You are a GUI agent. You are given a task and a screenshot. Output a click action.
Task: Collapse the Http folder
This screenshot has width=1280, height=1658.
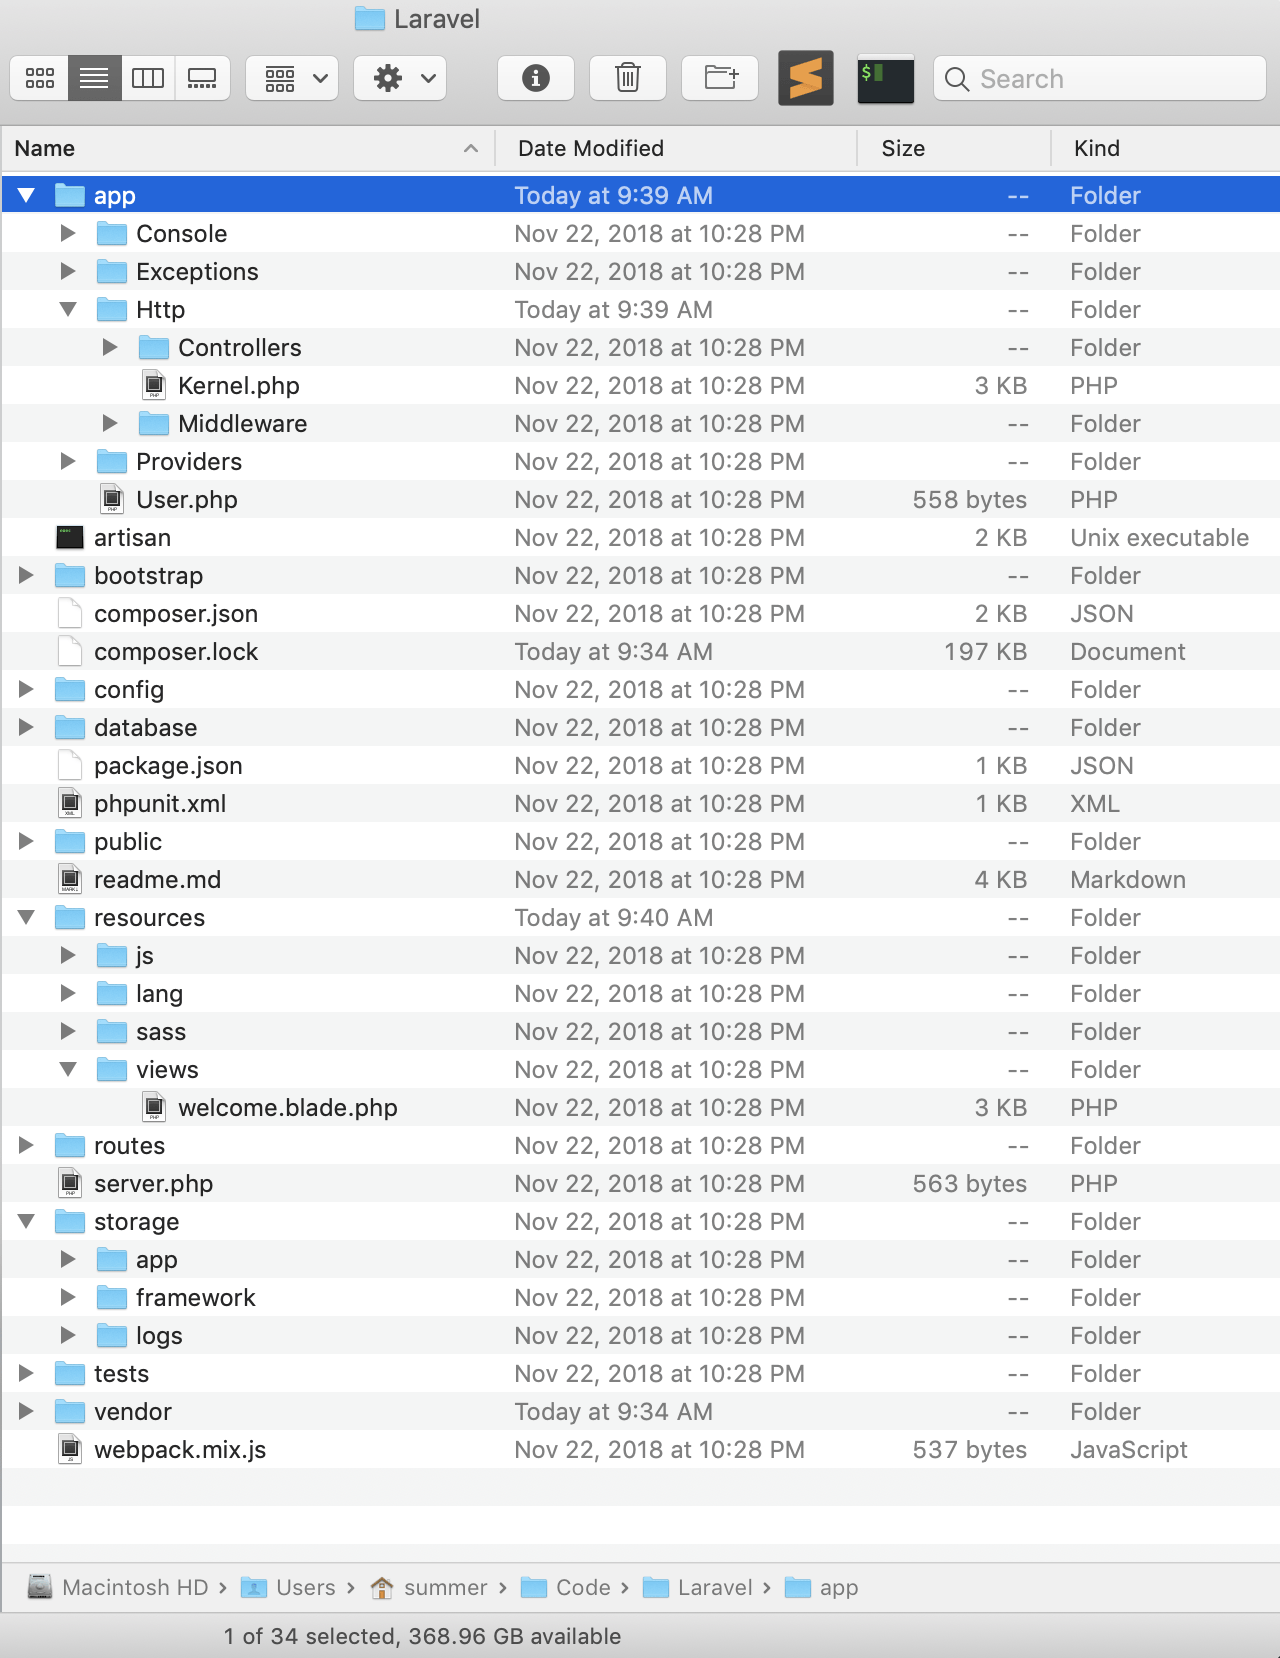tap(68, 309)
